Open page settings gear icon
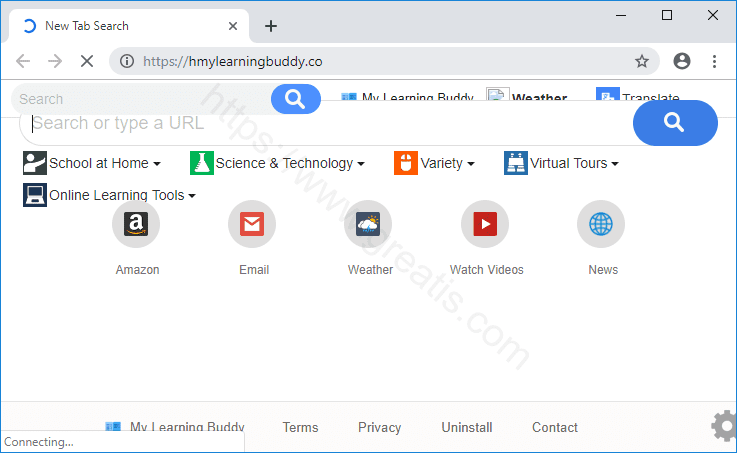 723,426
